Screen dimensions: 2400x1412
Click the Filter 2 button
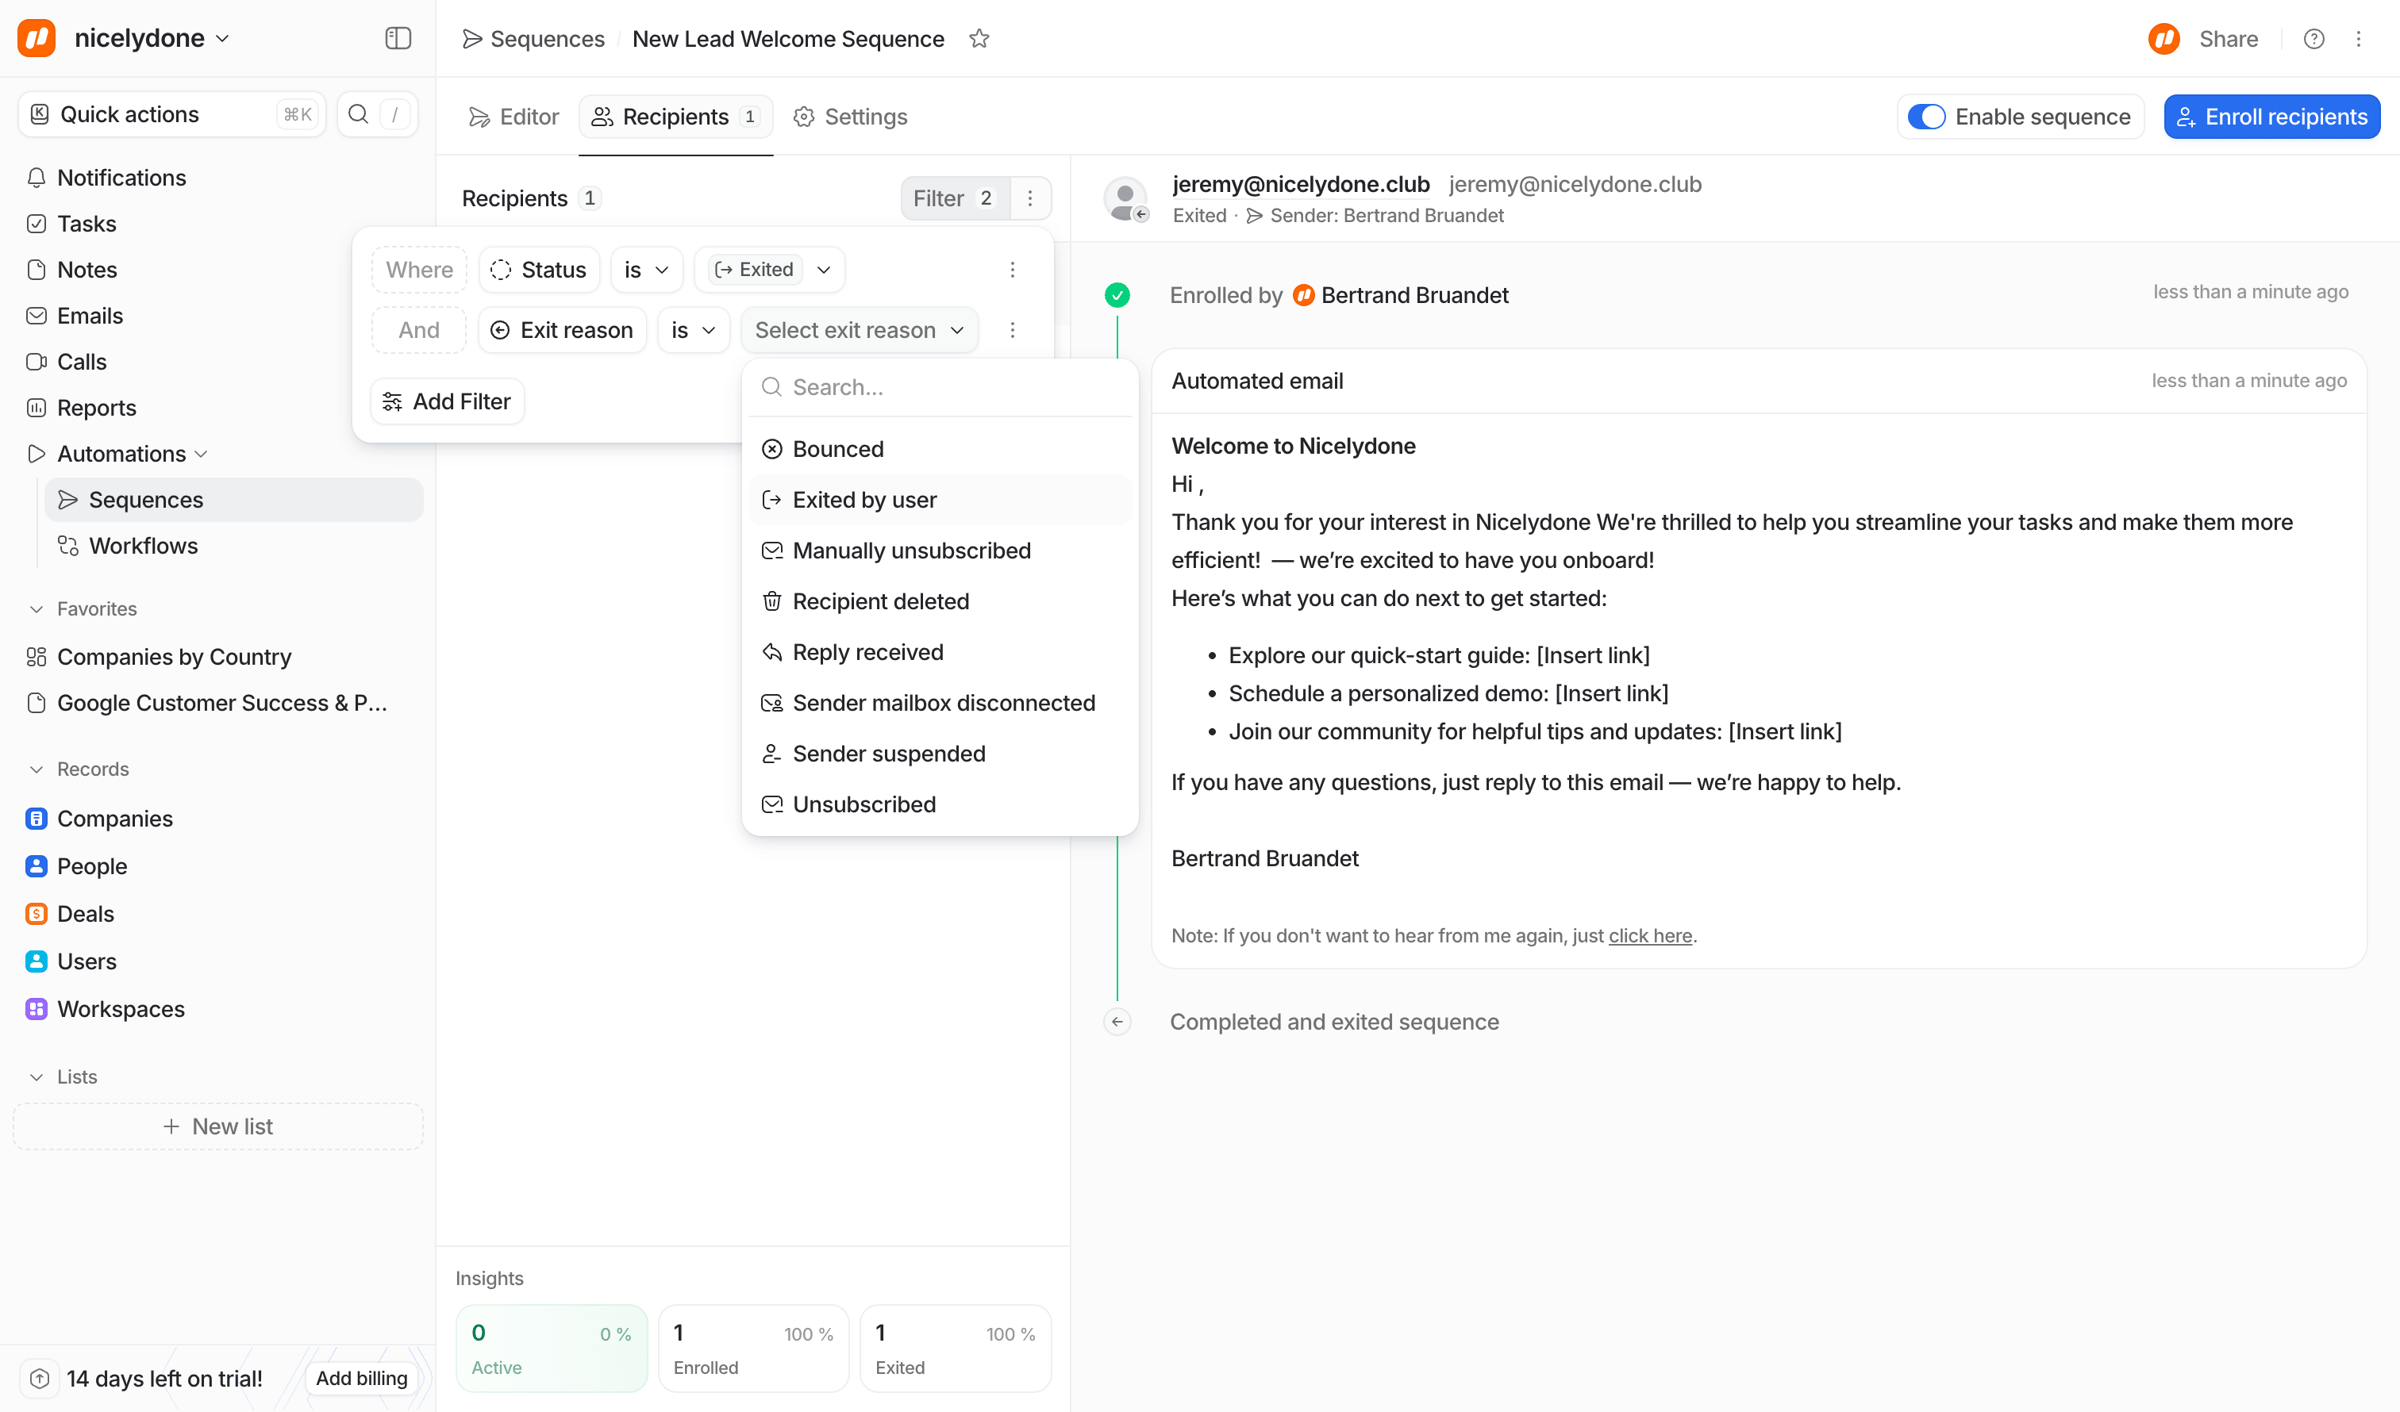[954, 198]
